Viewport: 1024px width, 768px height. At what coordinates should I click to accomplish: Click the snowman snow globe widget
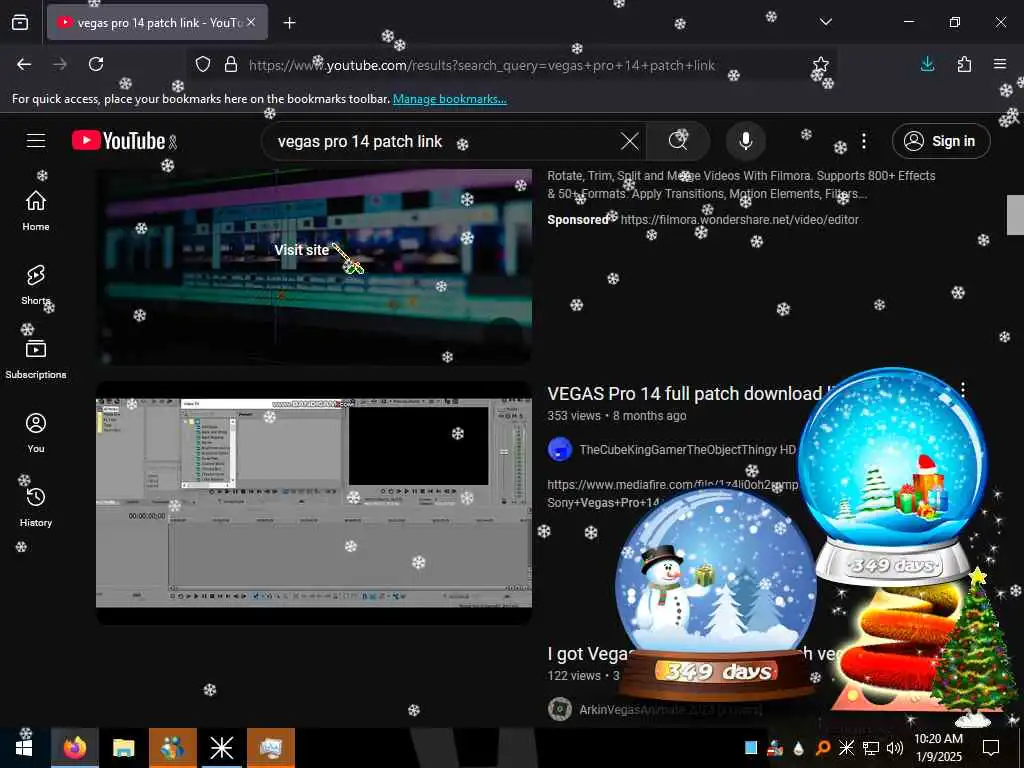tap(716, 594)
